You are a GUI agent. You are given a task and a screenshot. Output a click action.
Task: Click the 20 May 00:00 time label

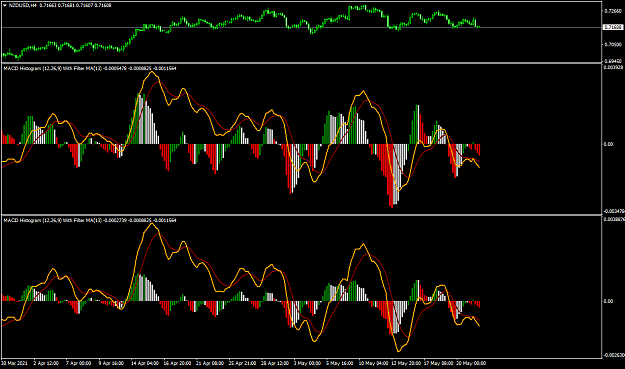pyautogui.click(x=472, y=363)
